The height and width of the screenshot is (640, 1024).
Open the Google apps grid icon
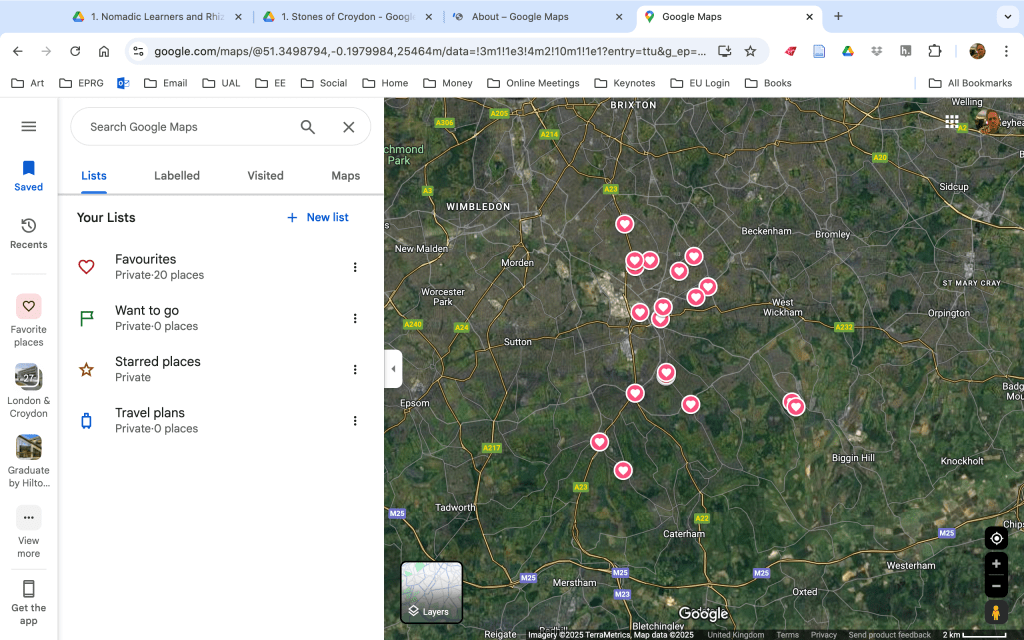pos(952,122)
